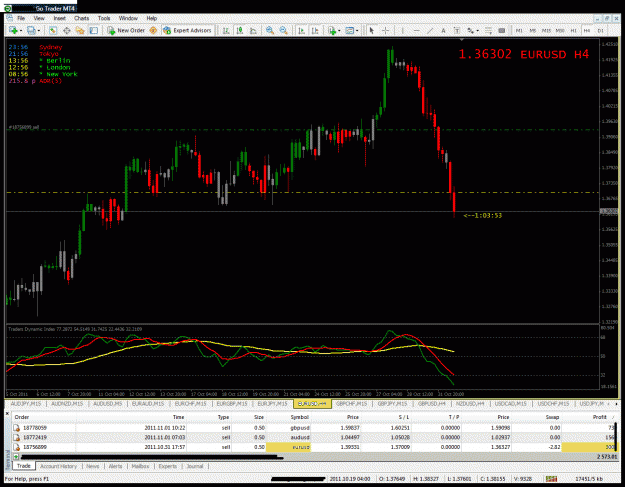625x487 pixels.
Task: Switch timeframe to D1
Action: (x=600, y=30)
